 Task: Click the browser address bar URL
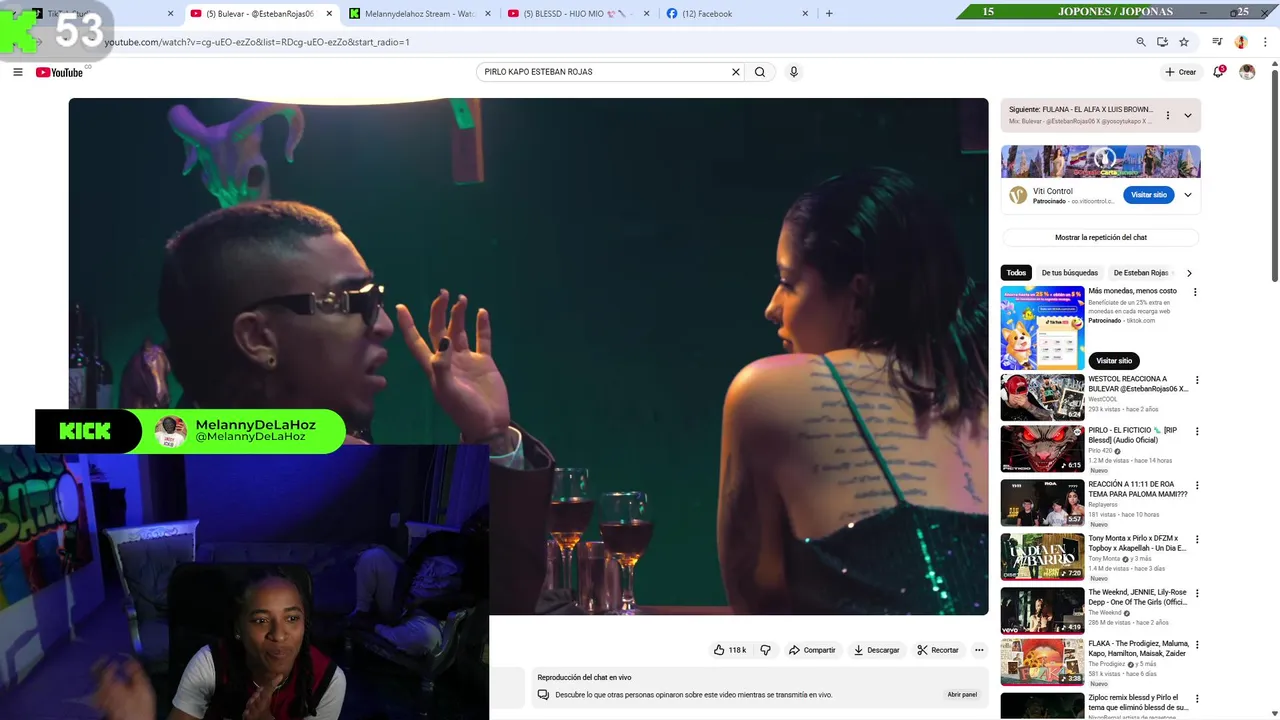tap(258, 42)
